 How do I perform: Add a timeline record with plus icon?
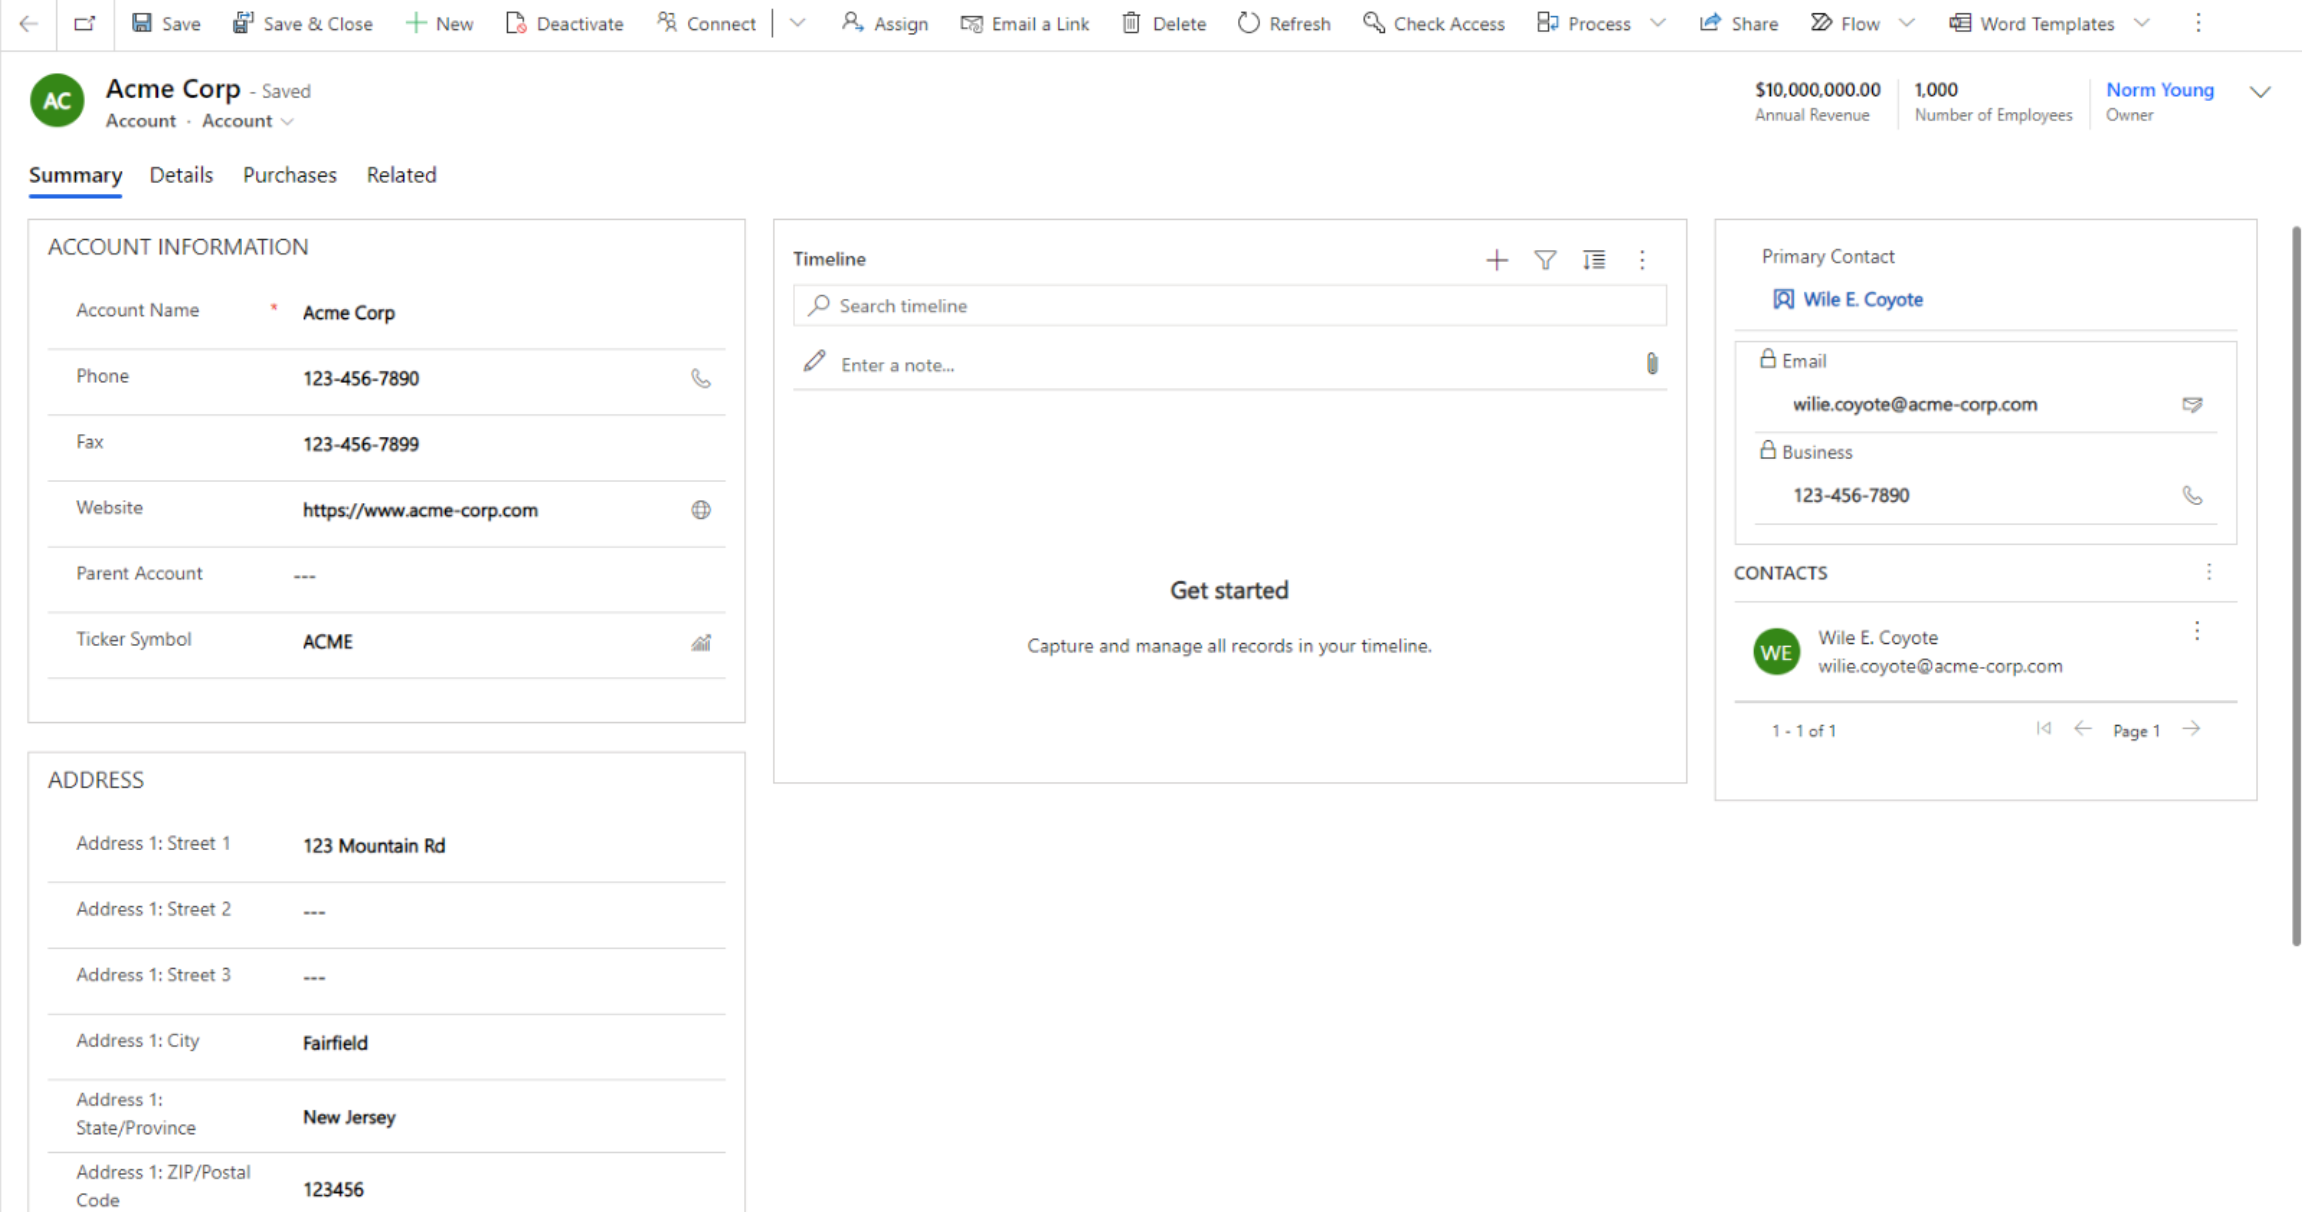[1496, 260]
